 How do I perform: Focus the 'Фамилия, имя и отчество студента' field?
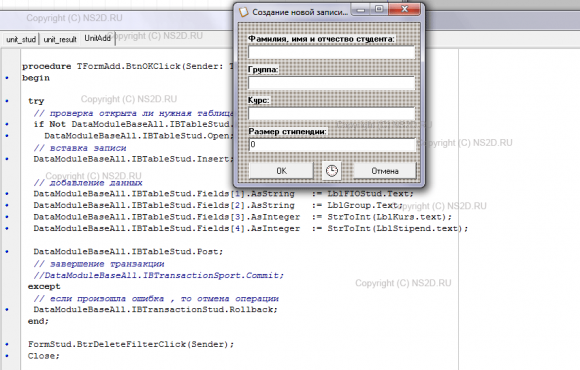click(331, 52)
